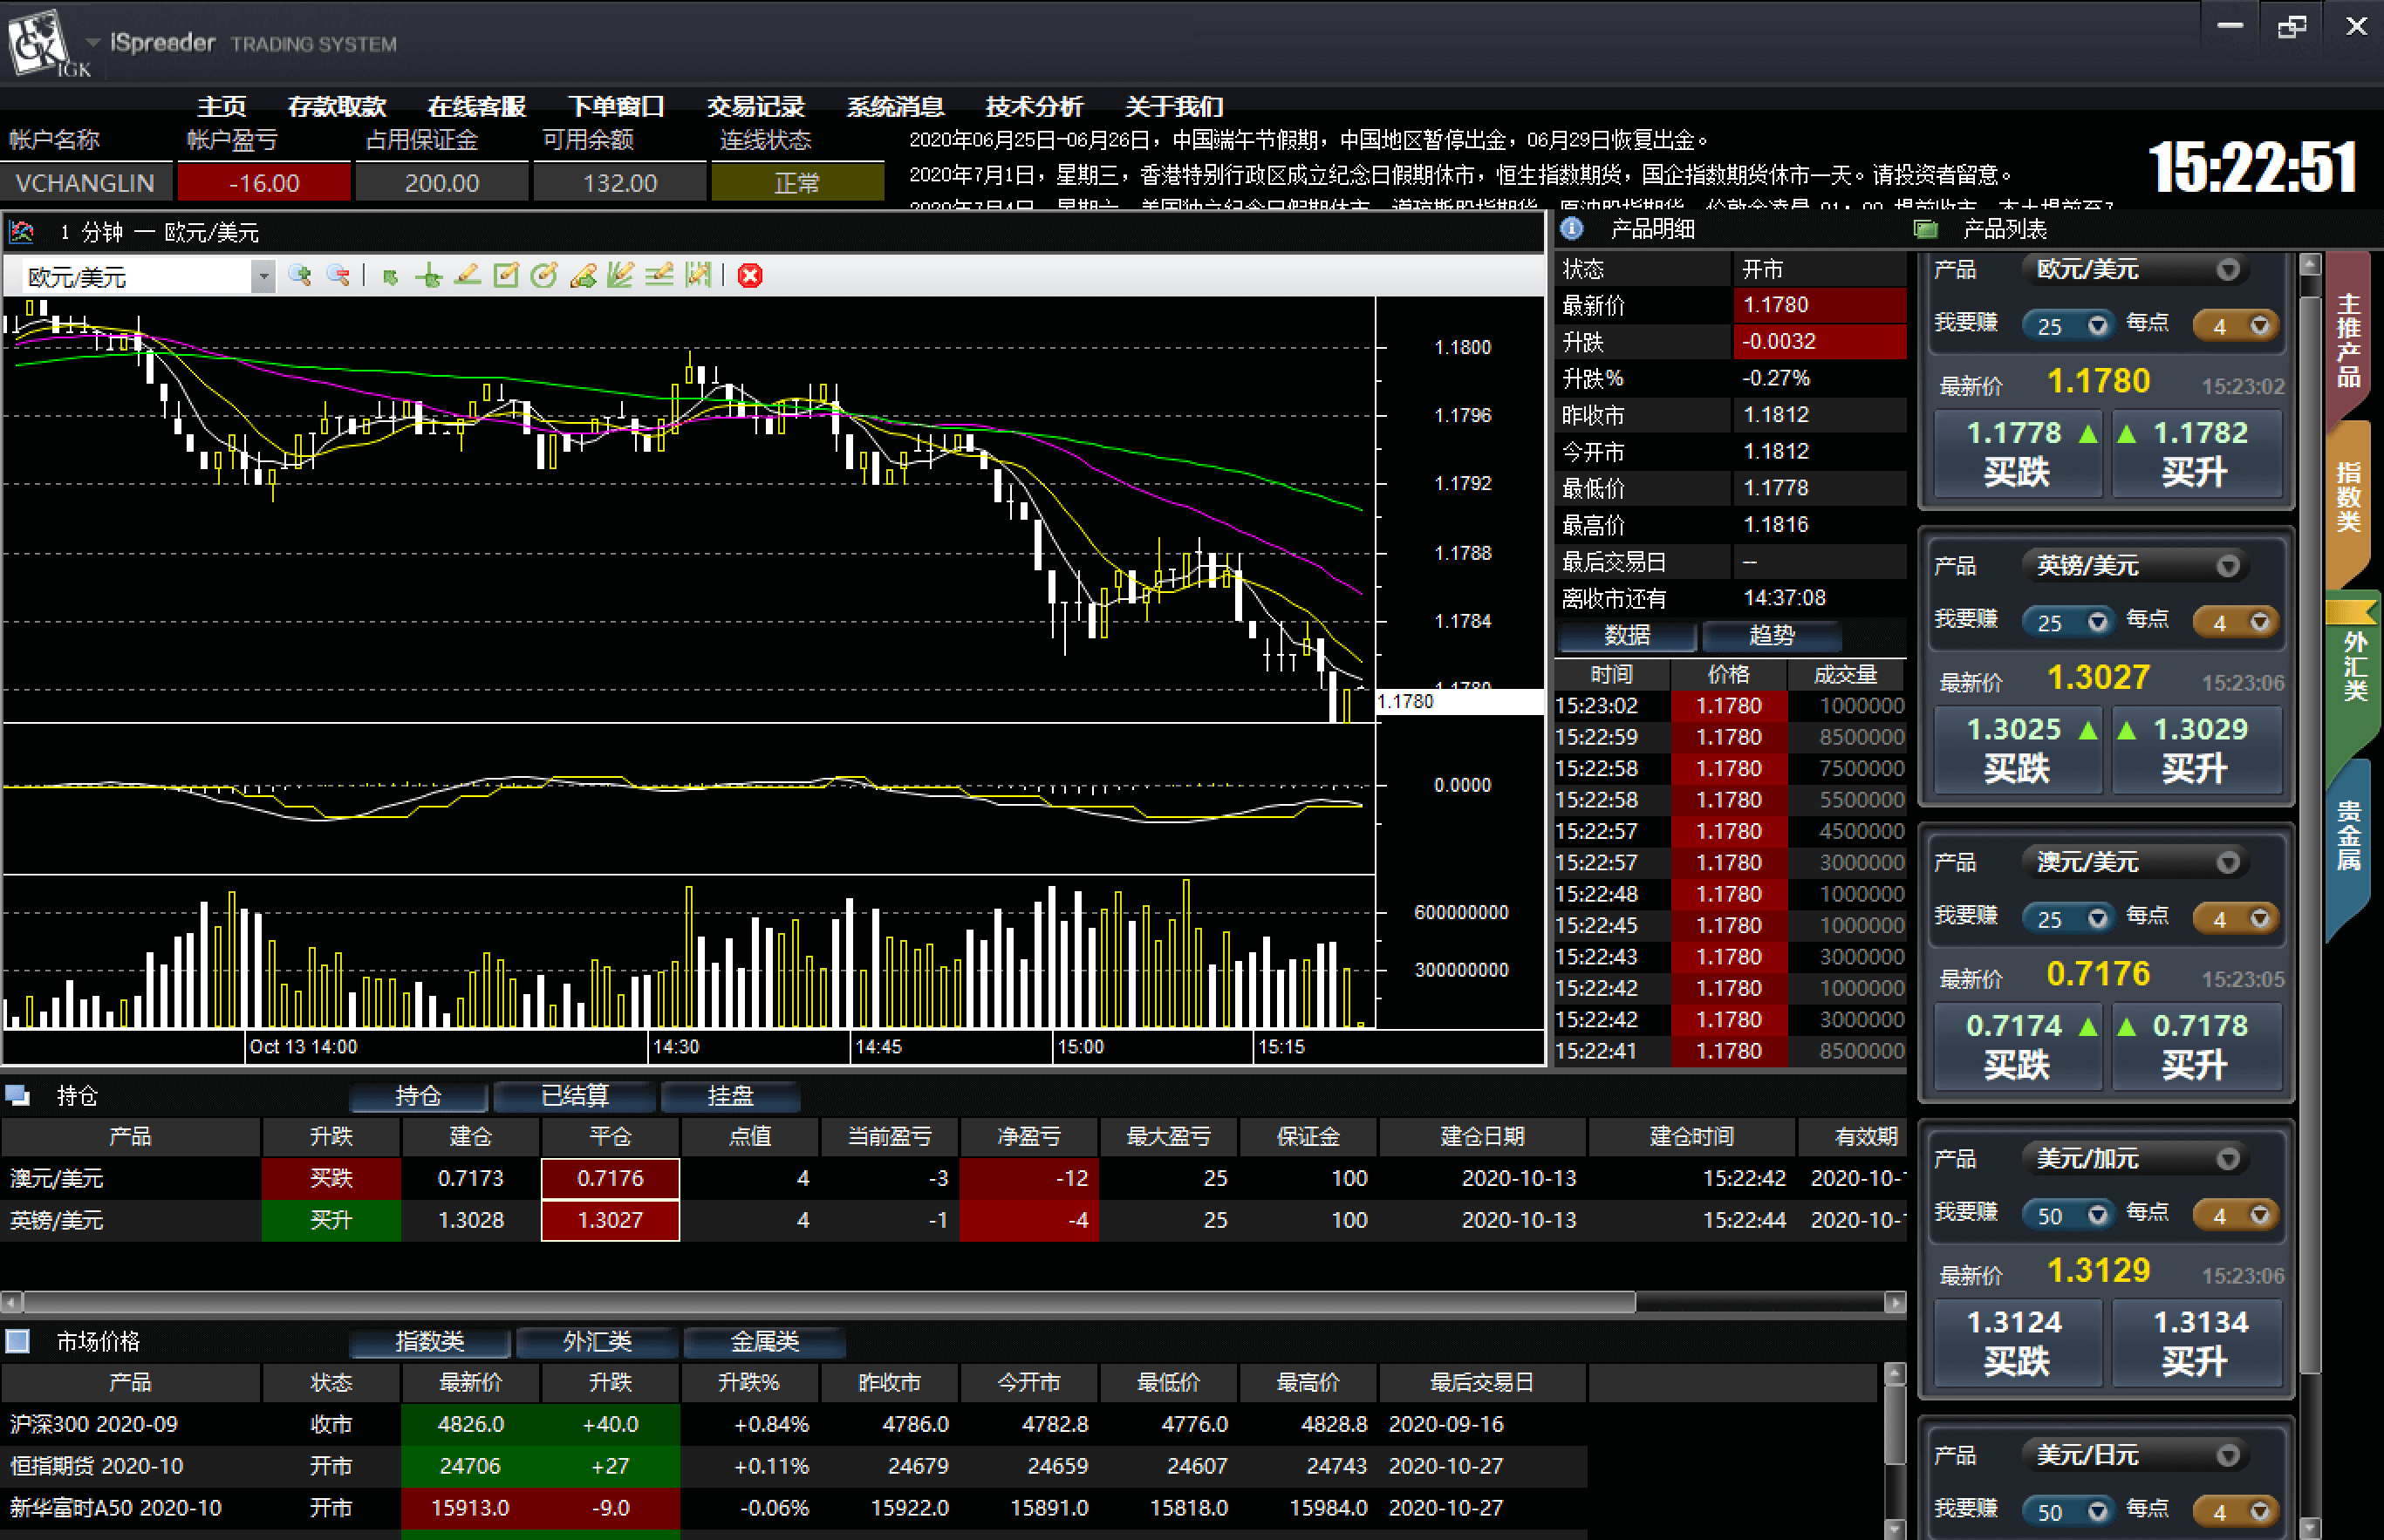
Task: Click 买跌 at 1.3025 for 英镑/美元
Action: pyautogui.click(x=2017, y=750)
